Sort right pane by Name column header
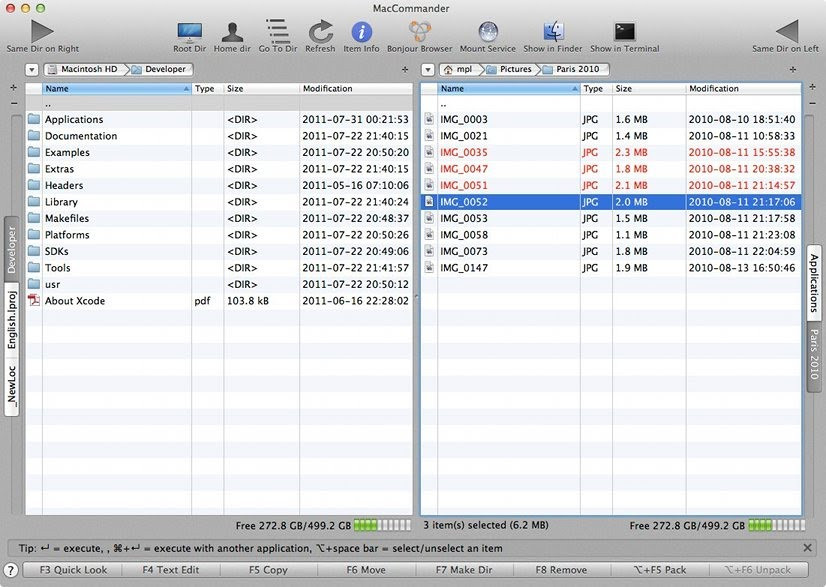The image size is (826, 587). coord(509,89)
